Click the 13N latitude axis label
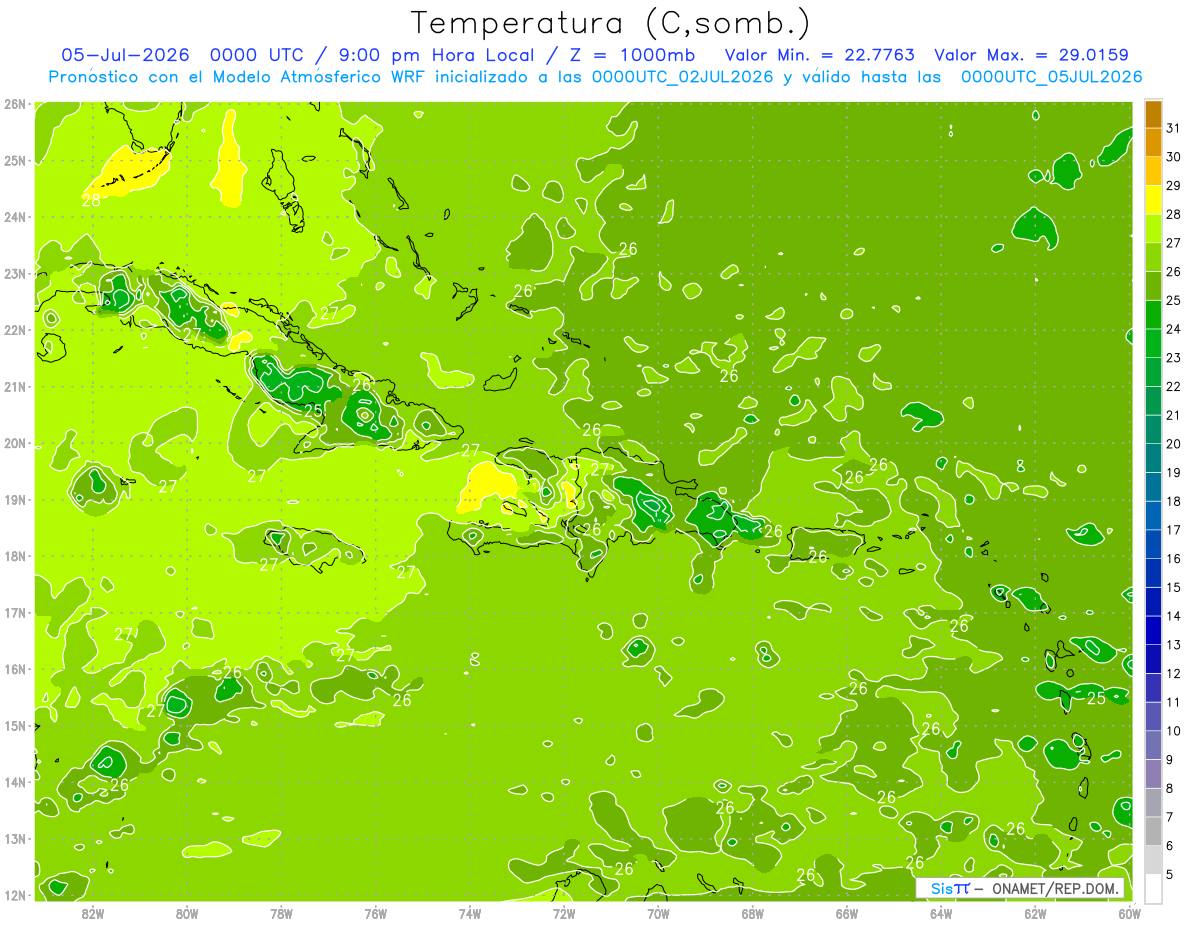 (x=14, y=838)
